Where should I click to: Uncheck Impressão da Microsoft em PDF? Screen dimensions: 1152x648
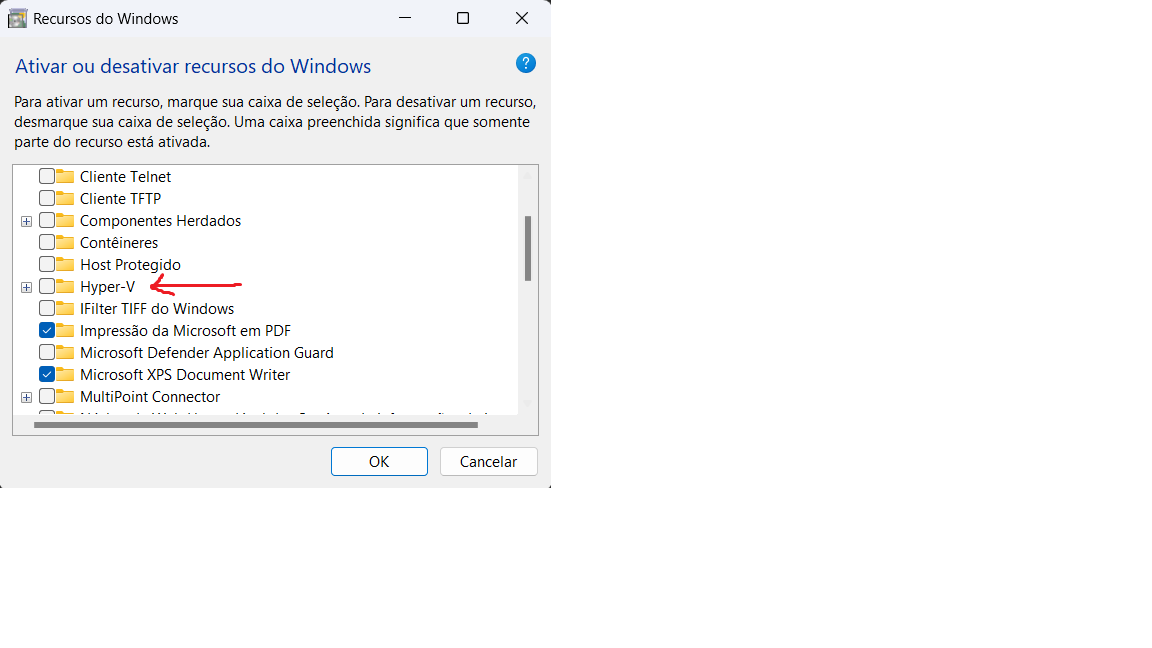[x=46, y=331]
